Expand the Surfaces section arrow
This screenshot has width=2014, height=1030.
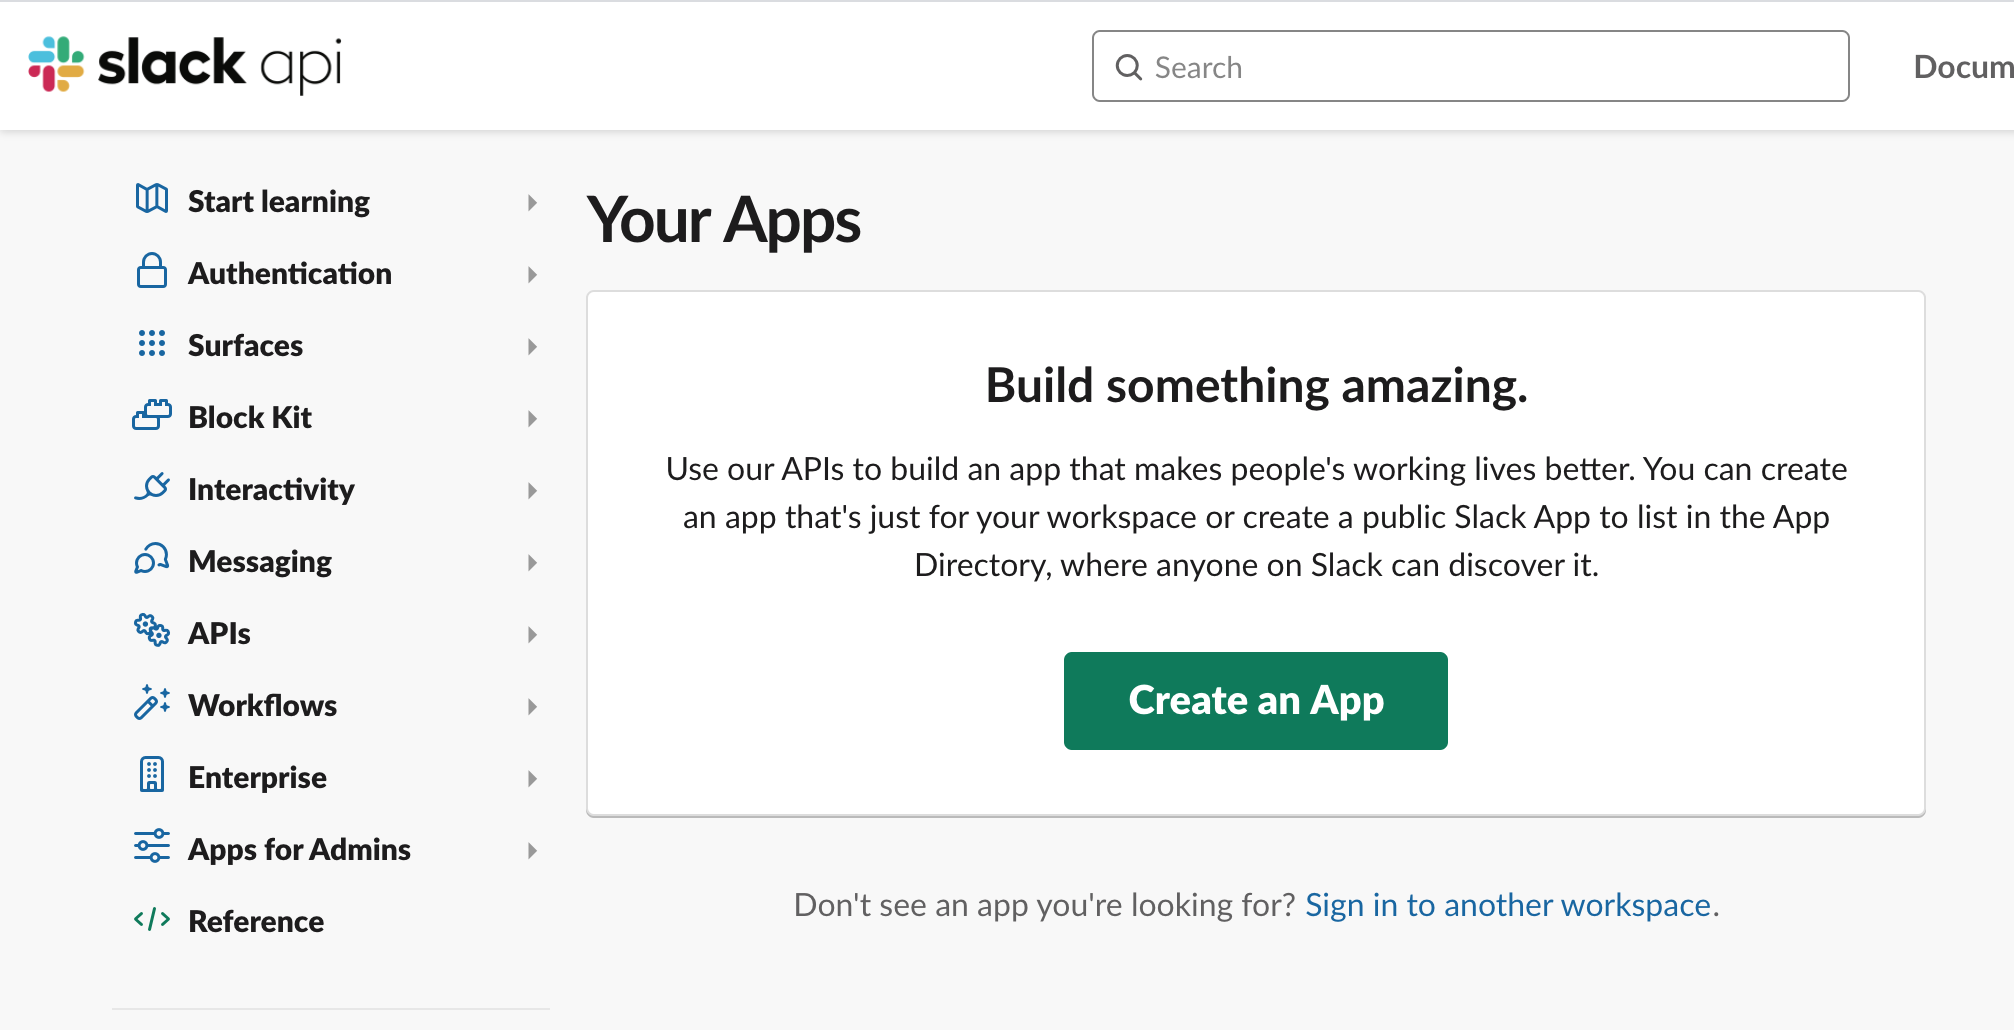tap(532, 347)
